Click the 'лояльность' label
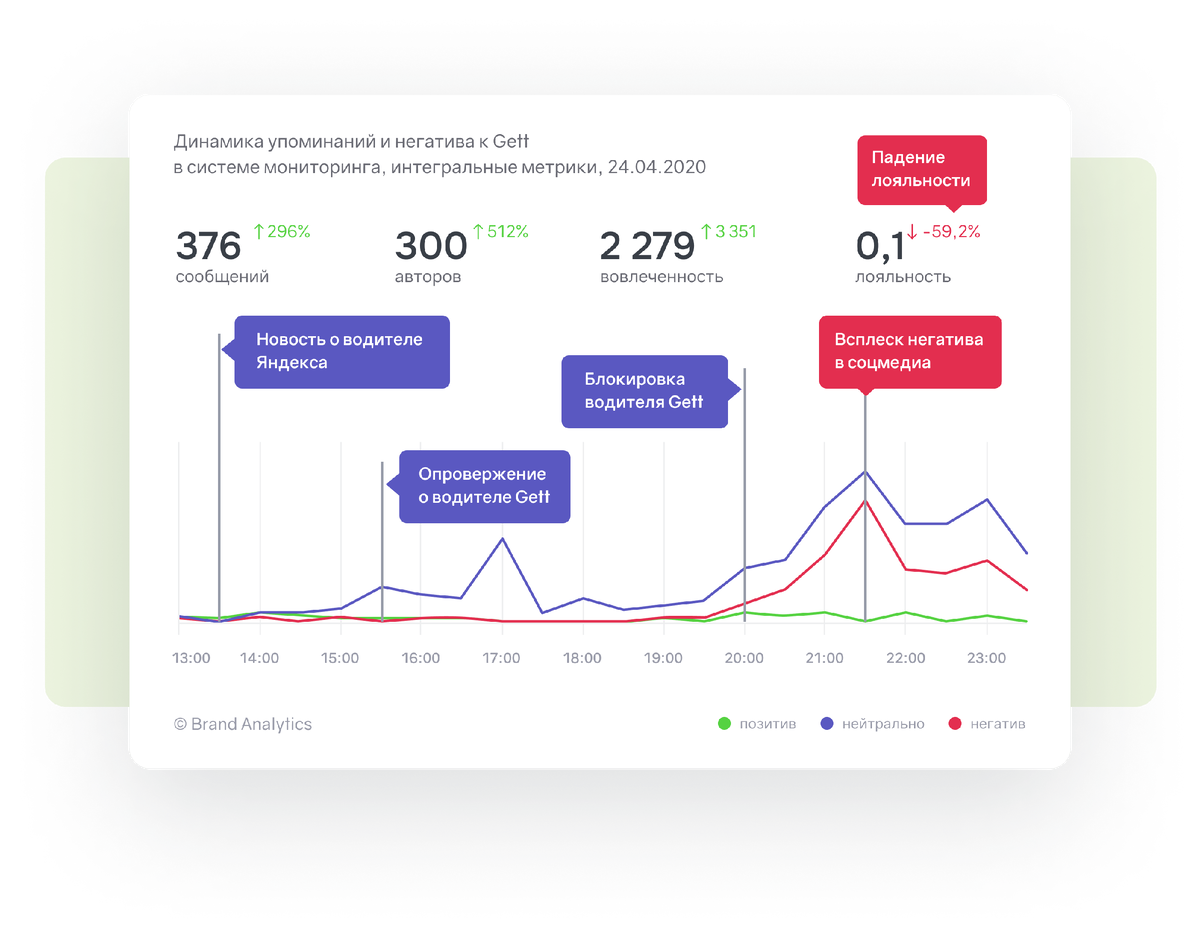The image size is (1200, 932). click(903, 277)
